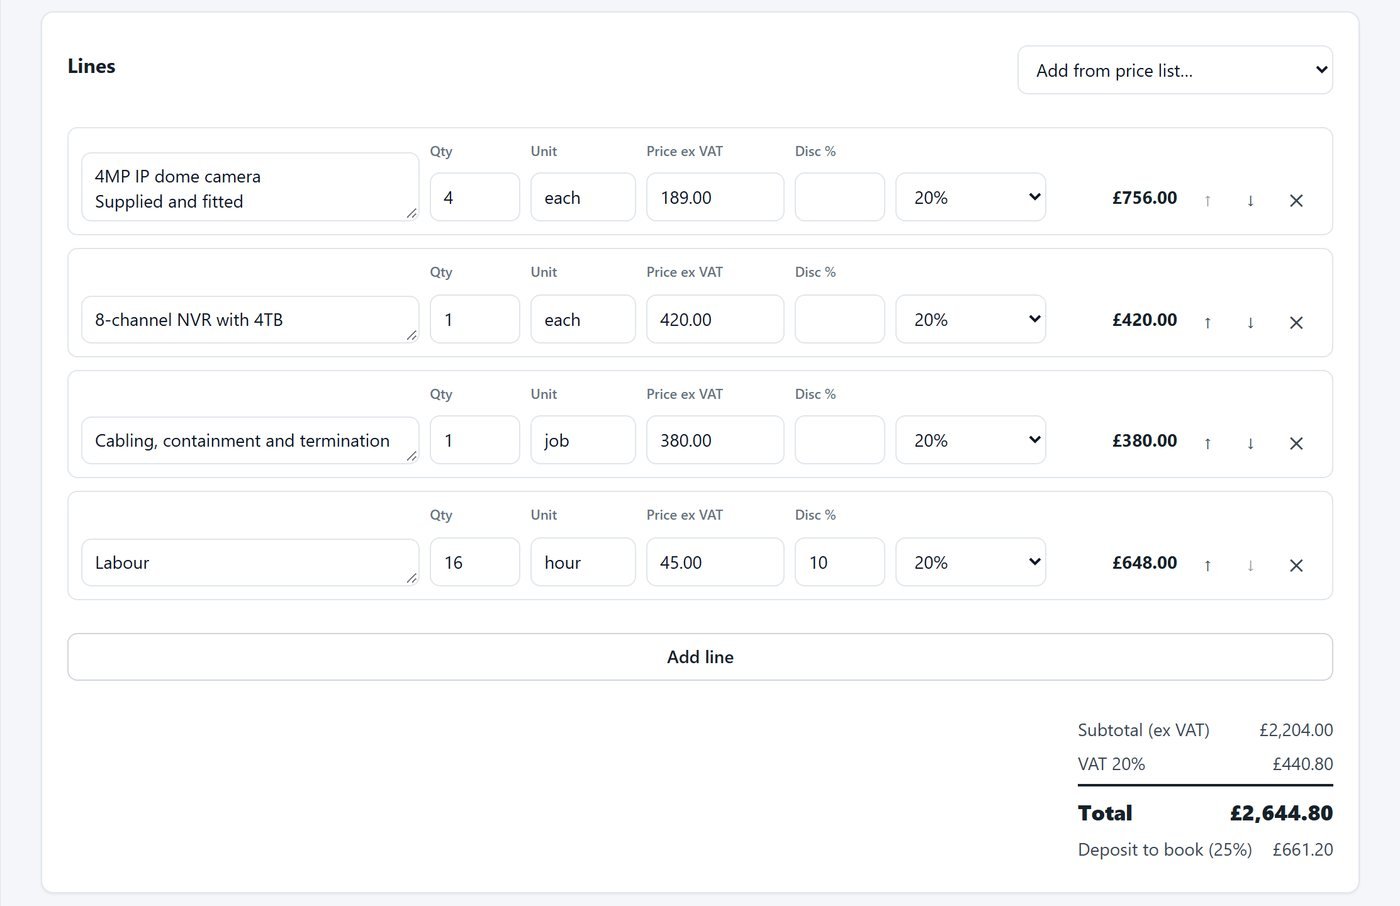1400x906 pixels.
Task: Edit the 189.00 price field
Action: 715,197
